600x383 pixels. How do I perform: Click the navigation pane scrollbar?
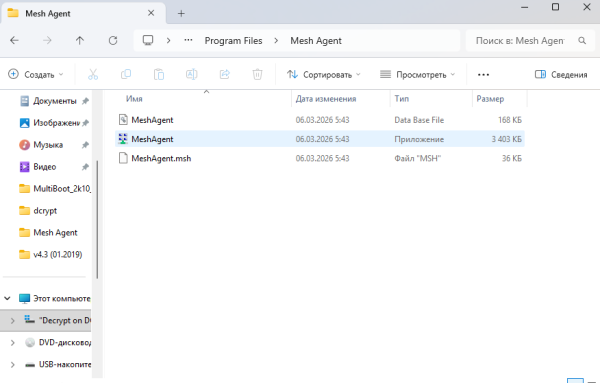pyautogui.click(x=97, y=219)
